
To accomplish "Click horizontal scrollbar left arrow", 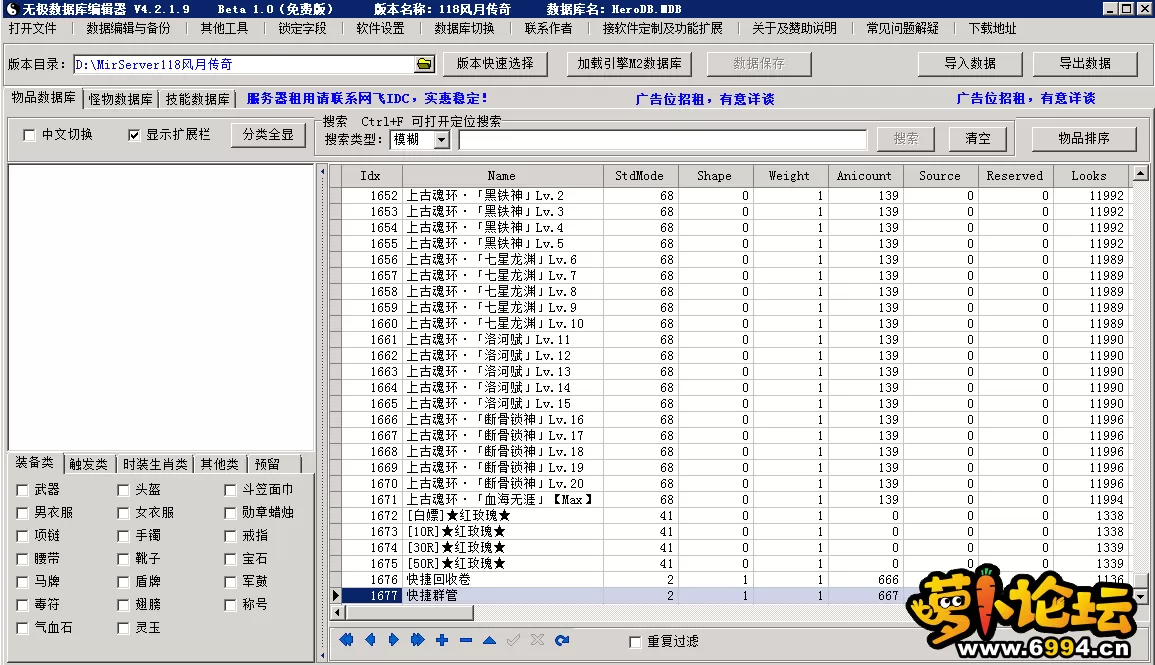I will coord(337,613).
